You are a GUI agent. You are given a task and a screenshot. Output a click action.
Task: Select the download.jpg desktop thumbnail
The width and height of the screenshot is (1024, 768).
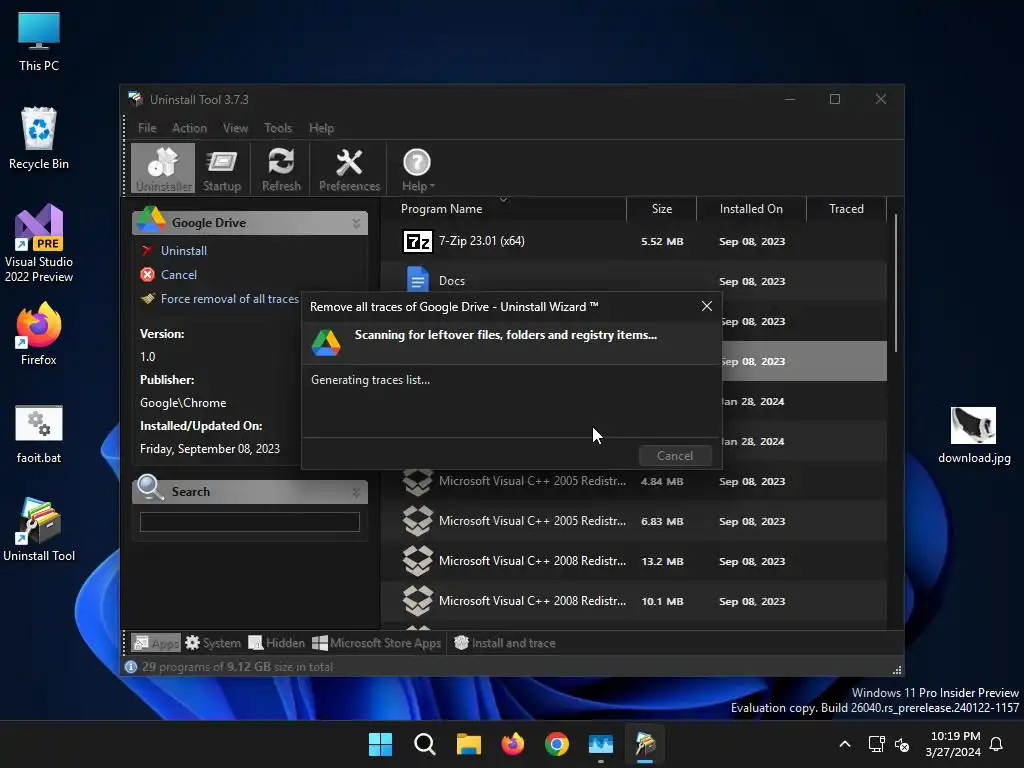tap(974, 434)
